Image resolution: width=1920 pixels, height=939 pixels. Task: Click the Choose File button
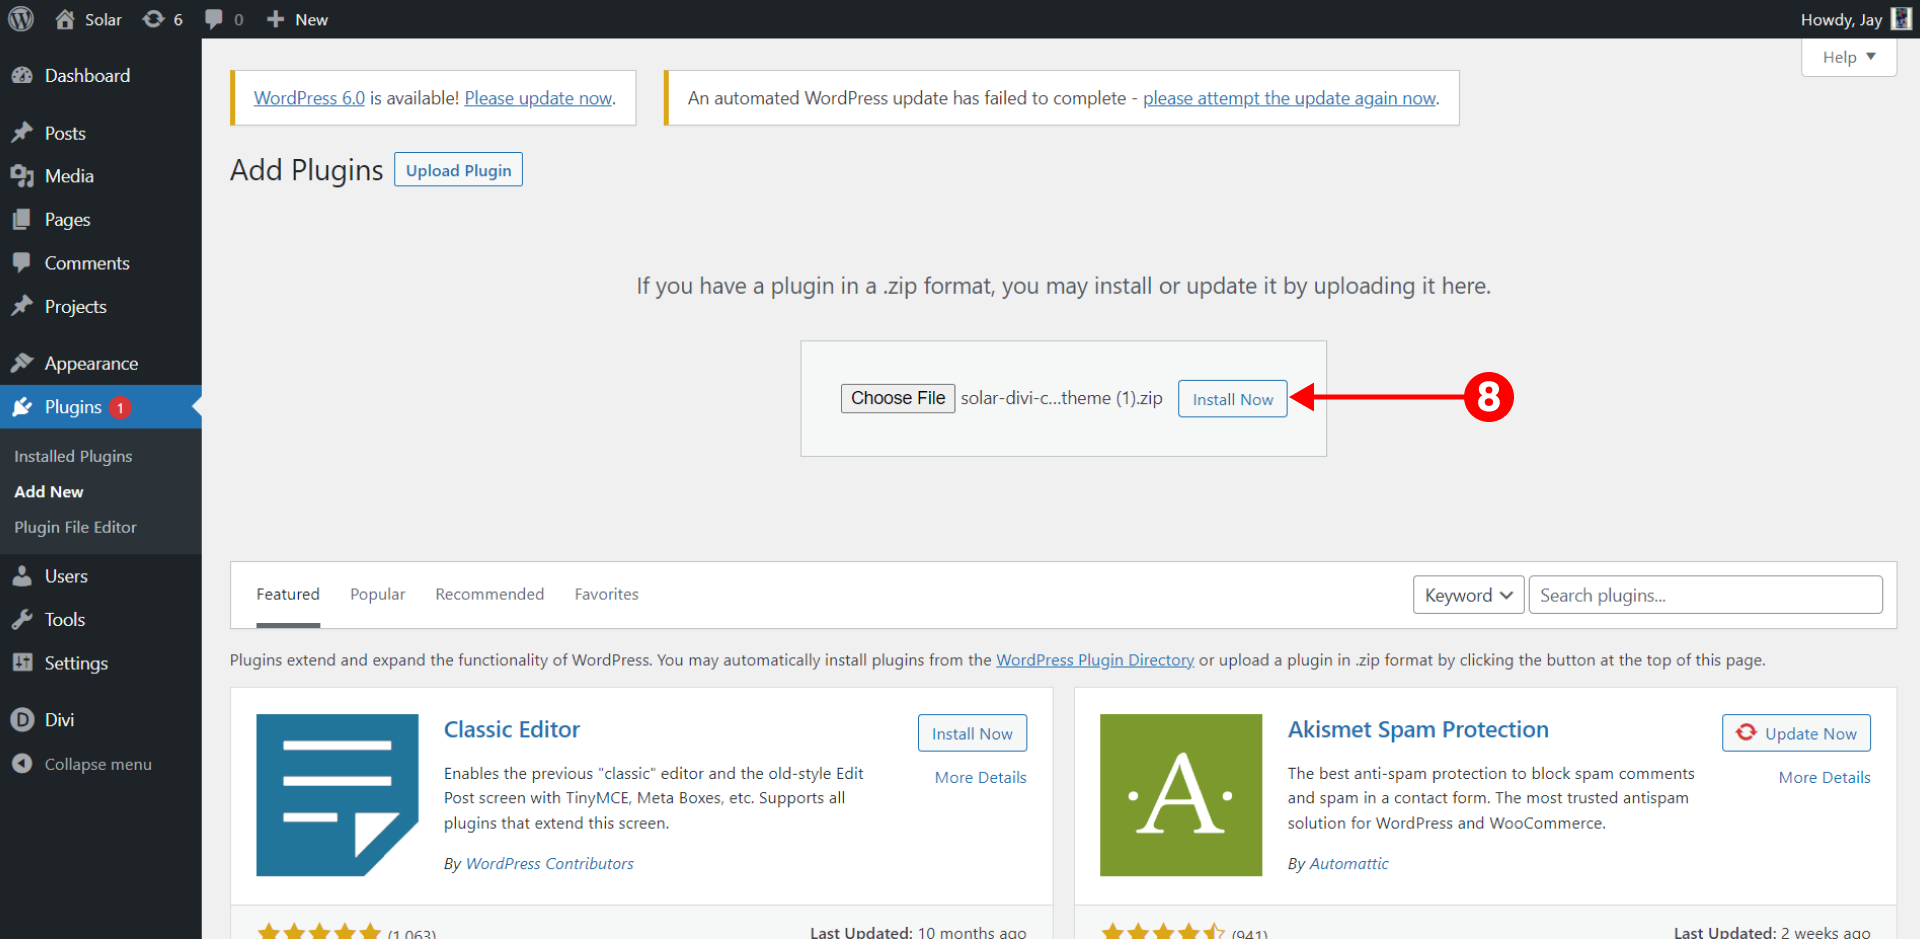[x=898, y=398]
